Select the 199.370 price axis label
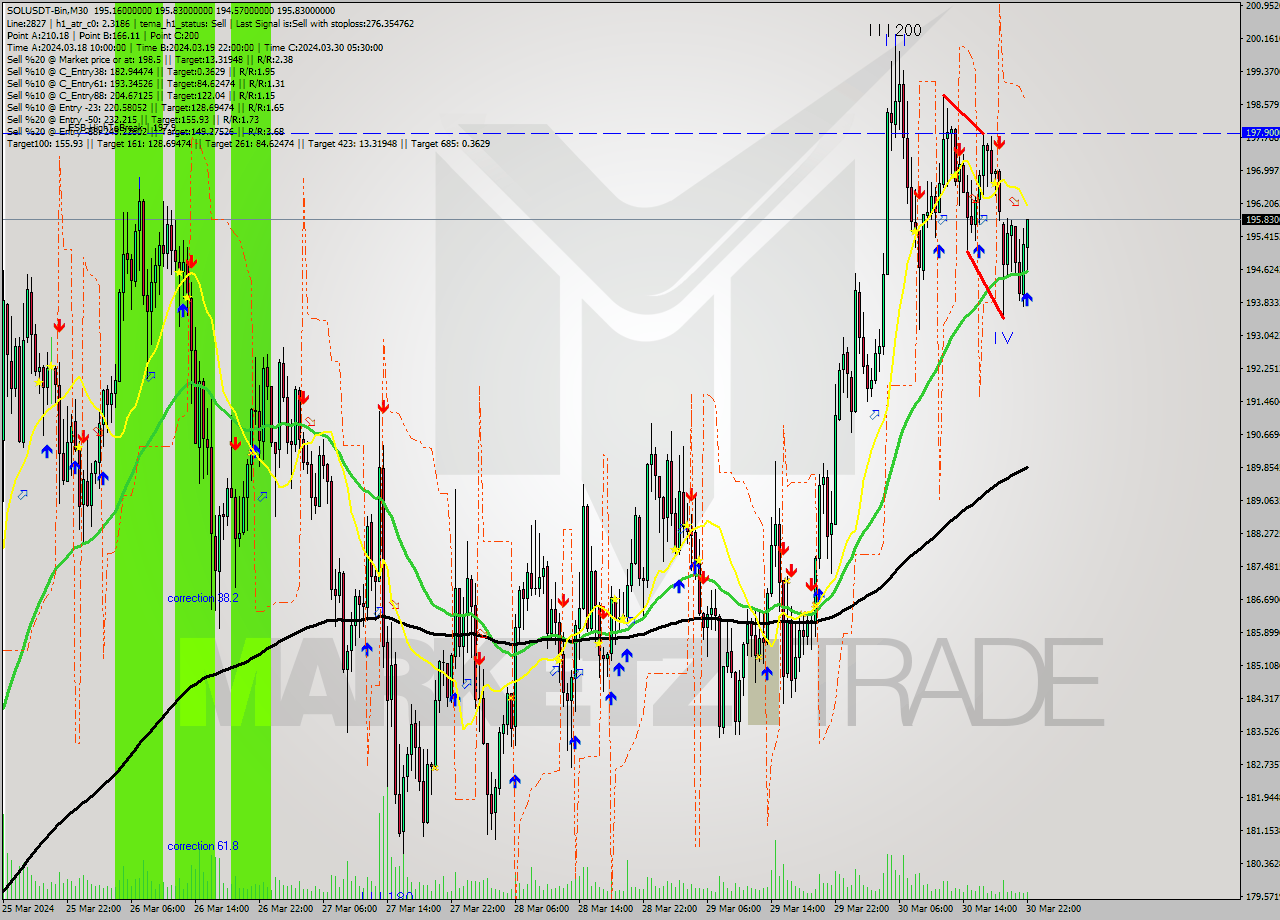Viewport: 1280px width, 920px height. (1262, 71)
